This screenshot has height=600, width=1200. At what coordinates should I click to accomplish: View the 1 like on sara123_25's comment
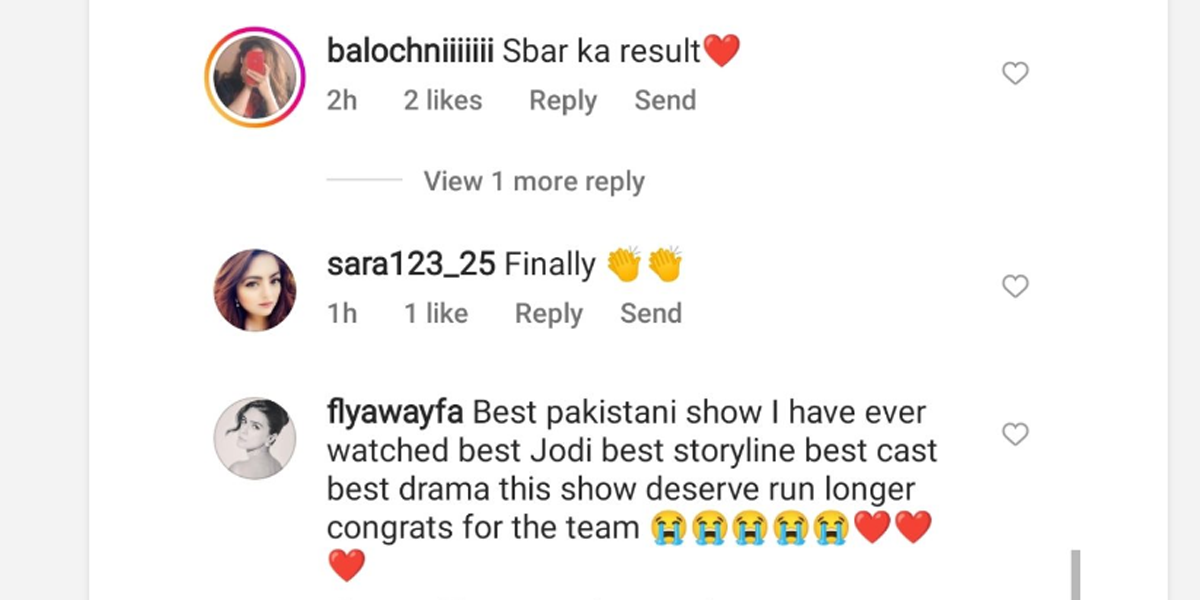(x=436, y=314)
